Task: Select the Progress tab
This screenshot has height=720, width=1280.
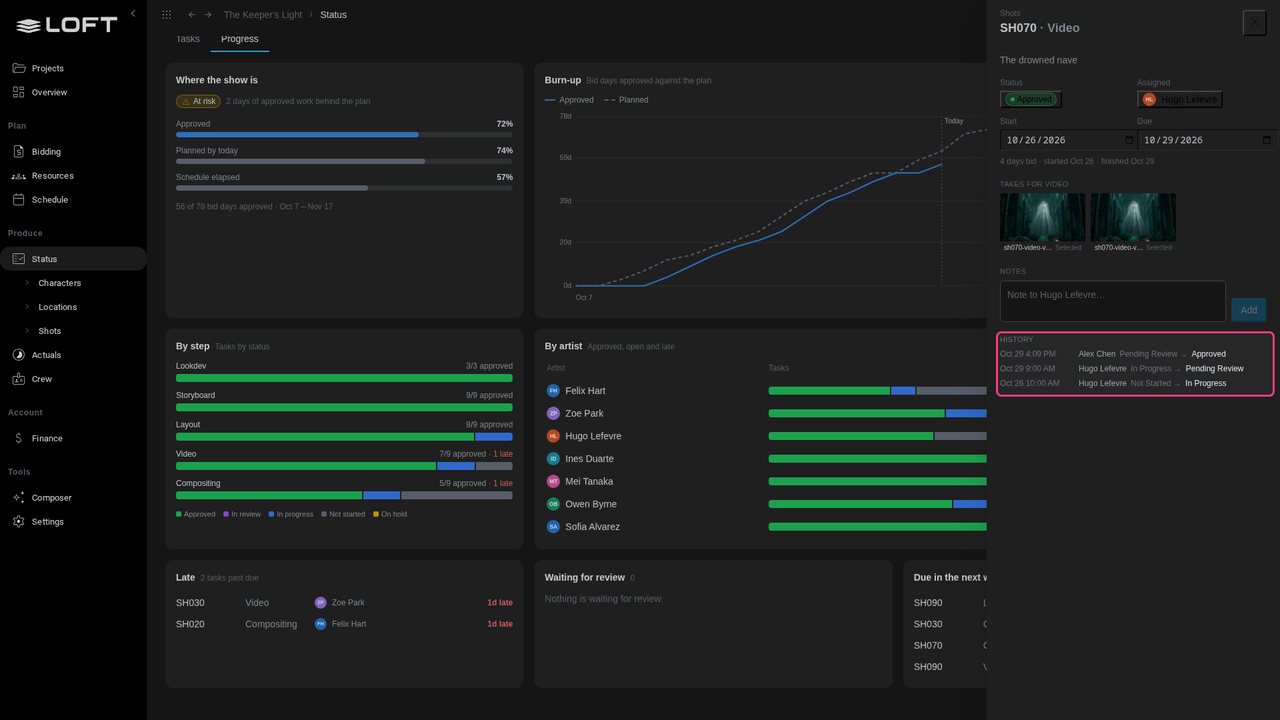Action: [x=240, y=39]
